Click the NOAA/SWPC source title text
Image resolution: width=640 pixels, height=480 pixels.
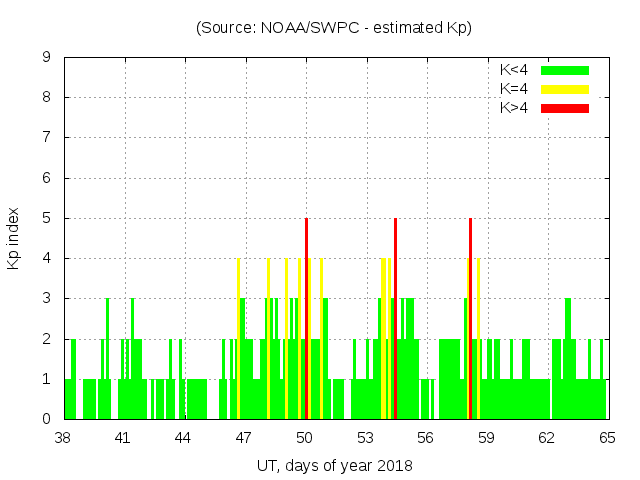click(333, 28)
